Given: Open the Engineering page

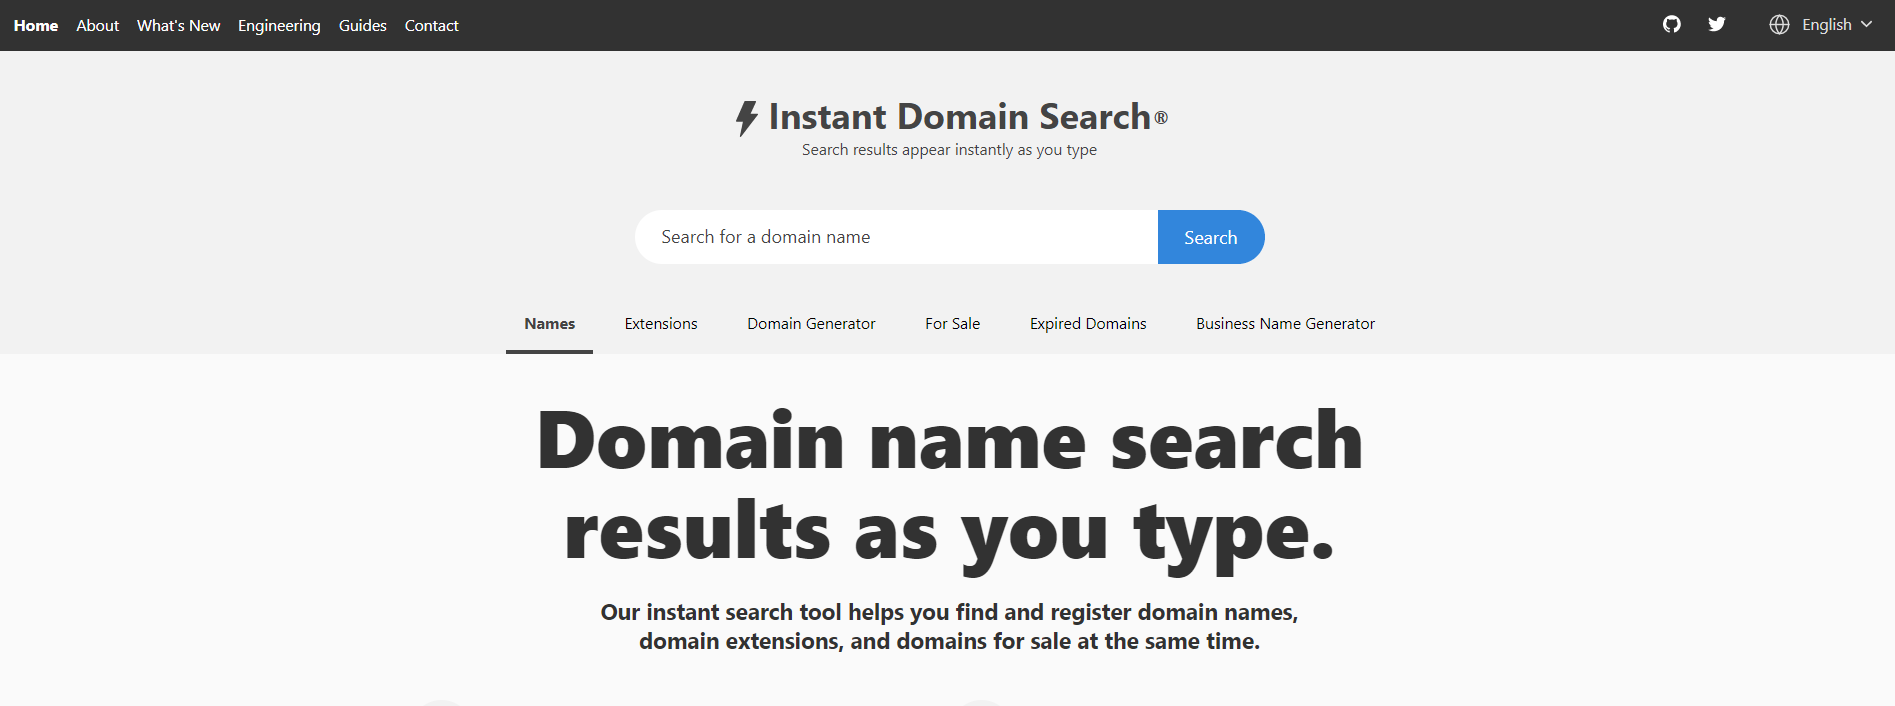Looking at the screenshot, I should [x=279, y=25].
